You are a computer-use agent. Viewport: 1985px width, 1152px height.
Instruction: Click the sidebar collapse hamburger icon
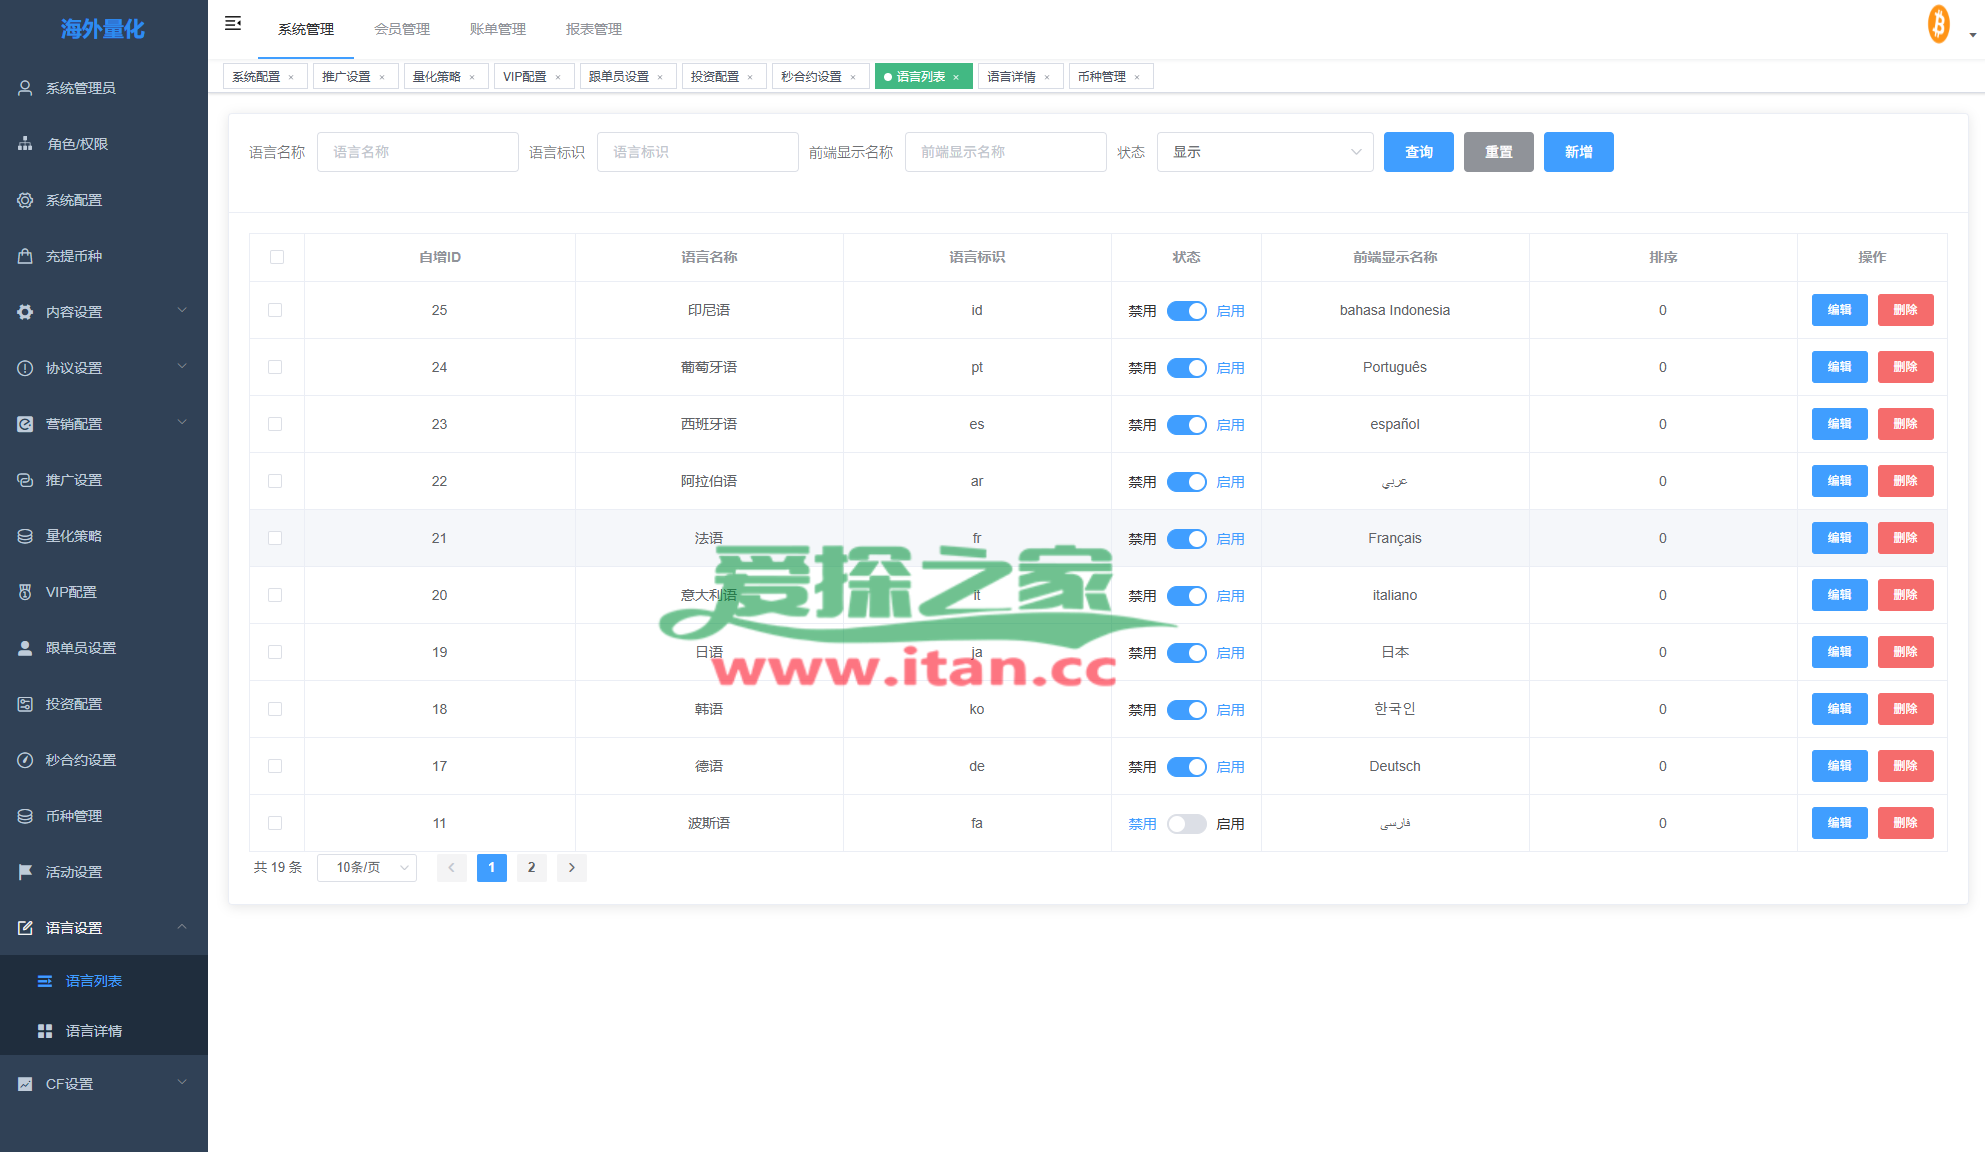233,23
